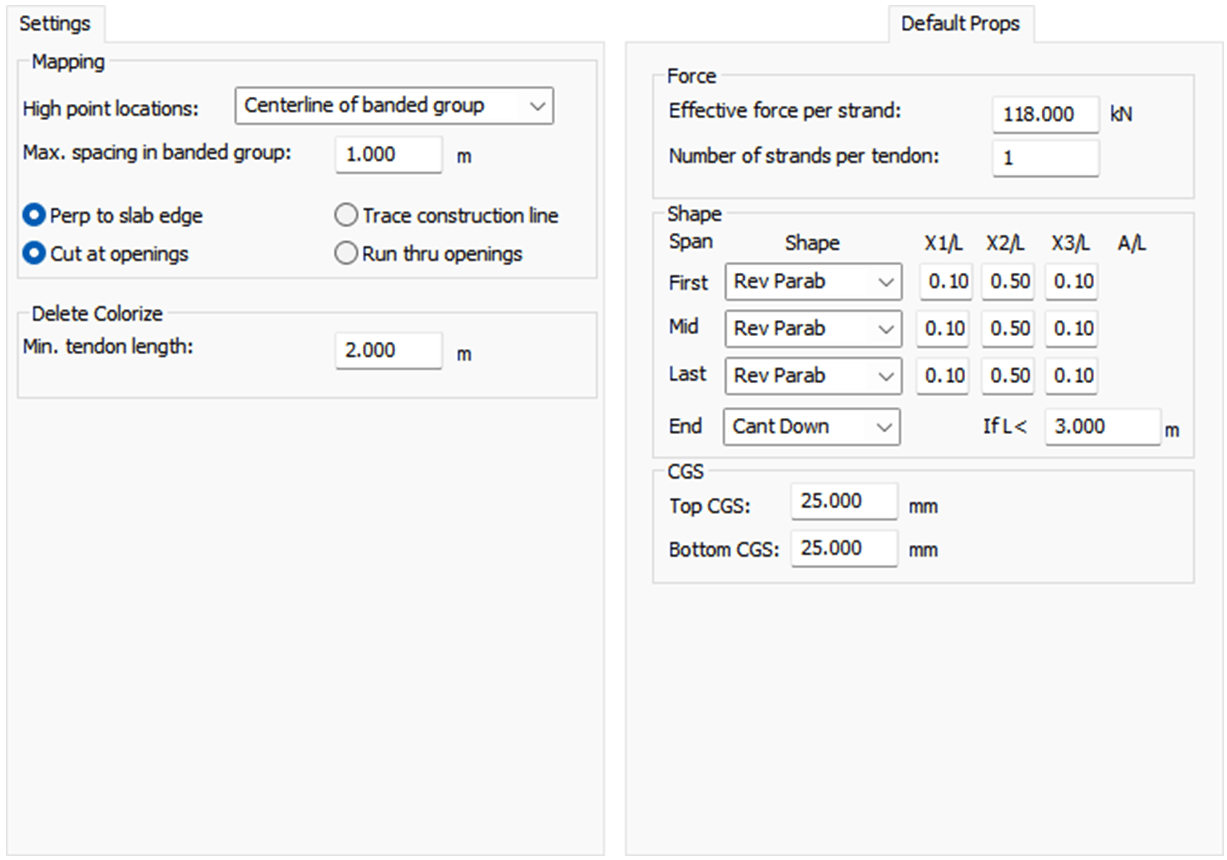Click the Bottom CGS input field

[843, 549]
